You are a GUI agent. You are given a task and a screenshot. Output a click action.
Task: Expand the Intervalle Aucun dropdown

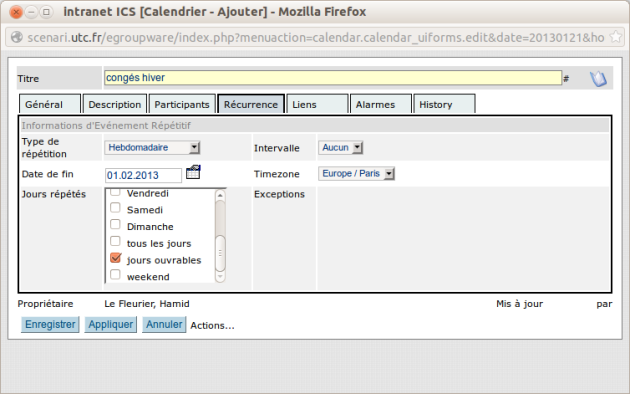[x=341, y=148]
